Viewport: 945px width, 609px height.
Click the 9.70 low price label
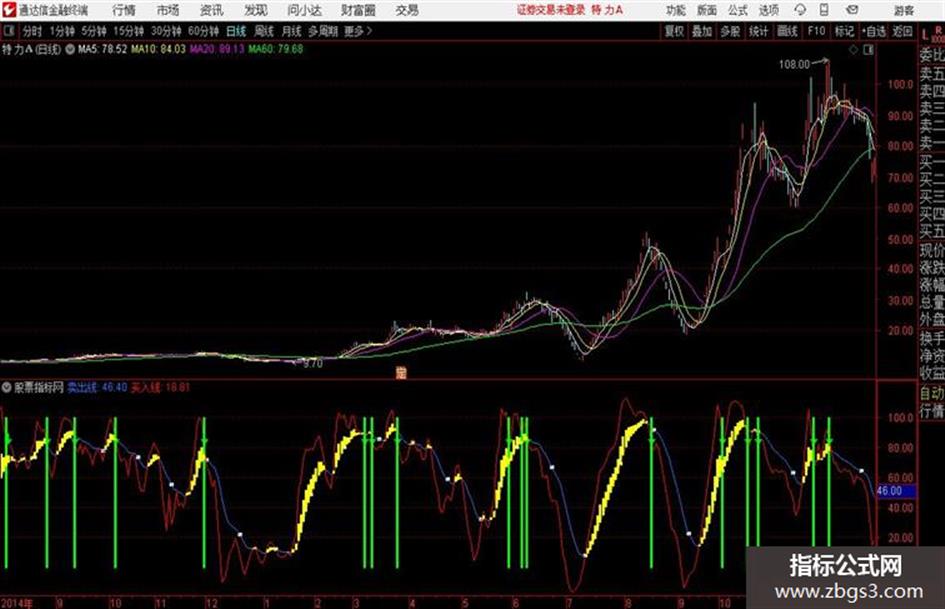coord(313,364)
